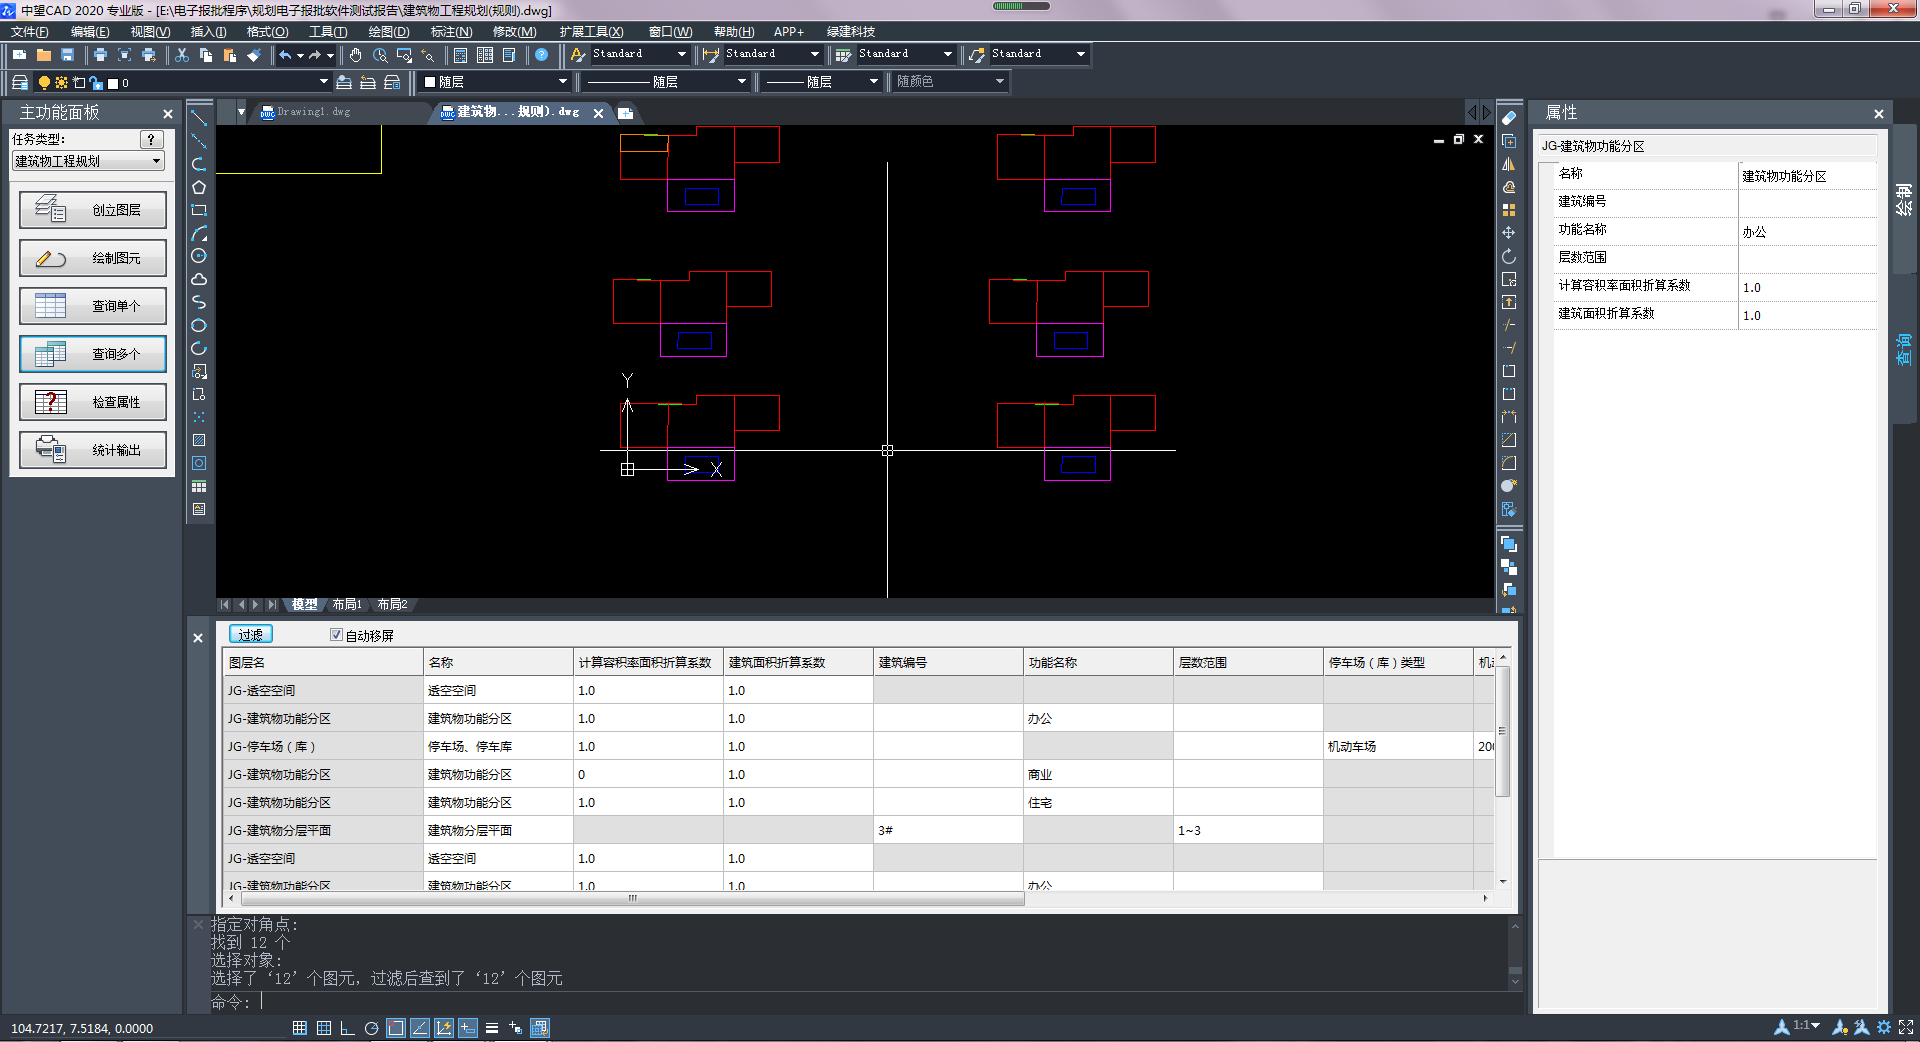This screenshot has width=1920, height=1042.
Task: Toggle polar tracking in status bar
Action: [371, 1028]
